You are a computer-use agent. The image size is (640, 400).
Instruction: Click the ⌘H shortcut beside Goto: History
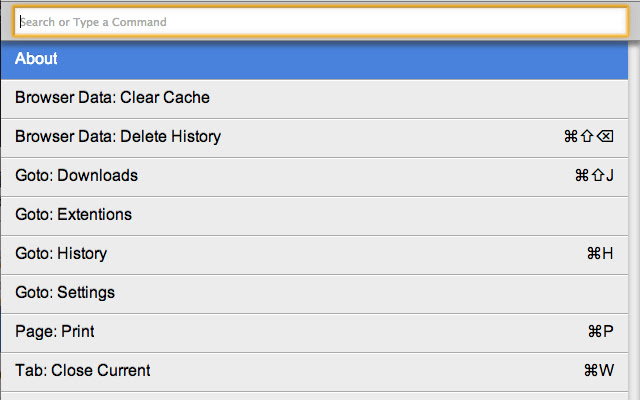(600, 254)
